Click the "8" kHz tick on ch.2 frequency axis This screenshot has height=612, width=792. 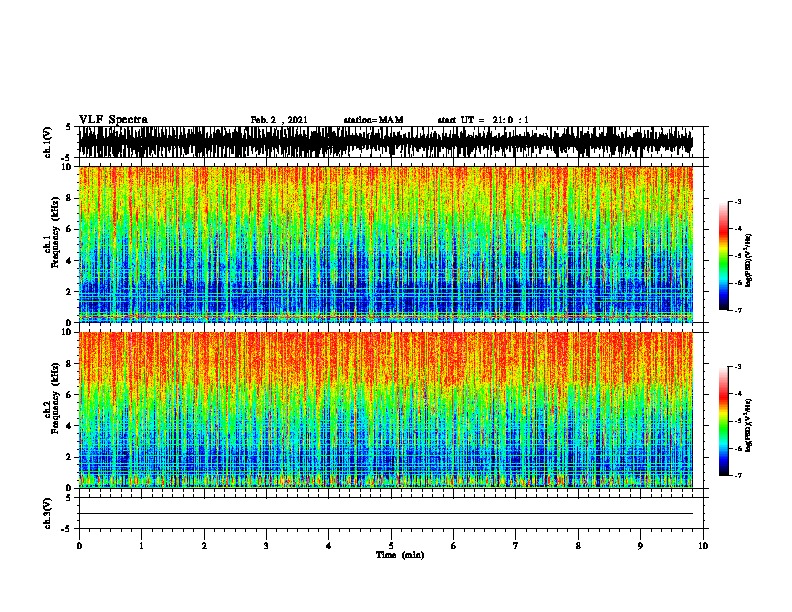[x=70, y=364]
